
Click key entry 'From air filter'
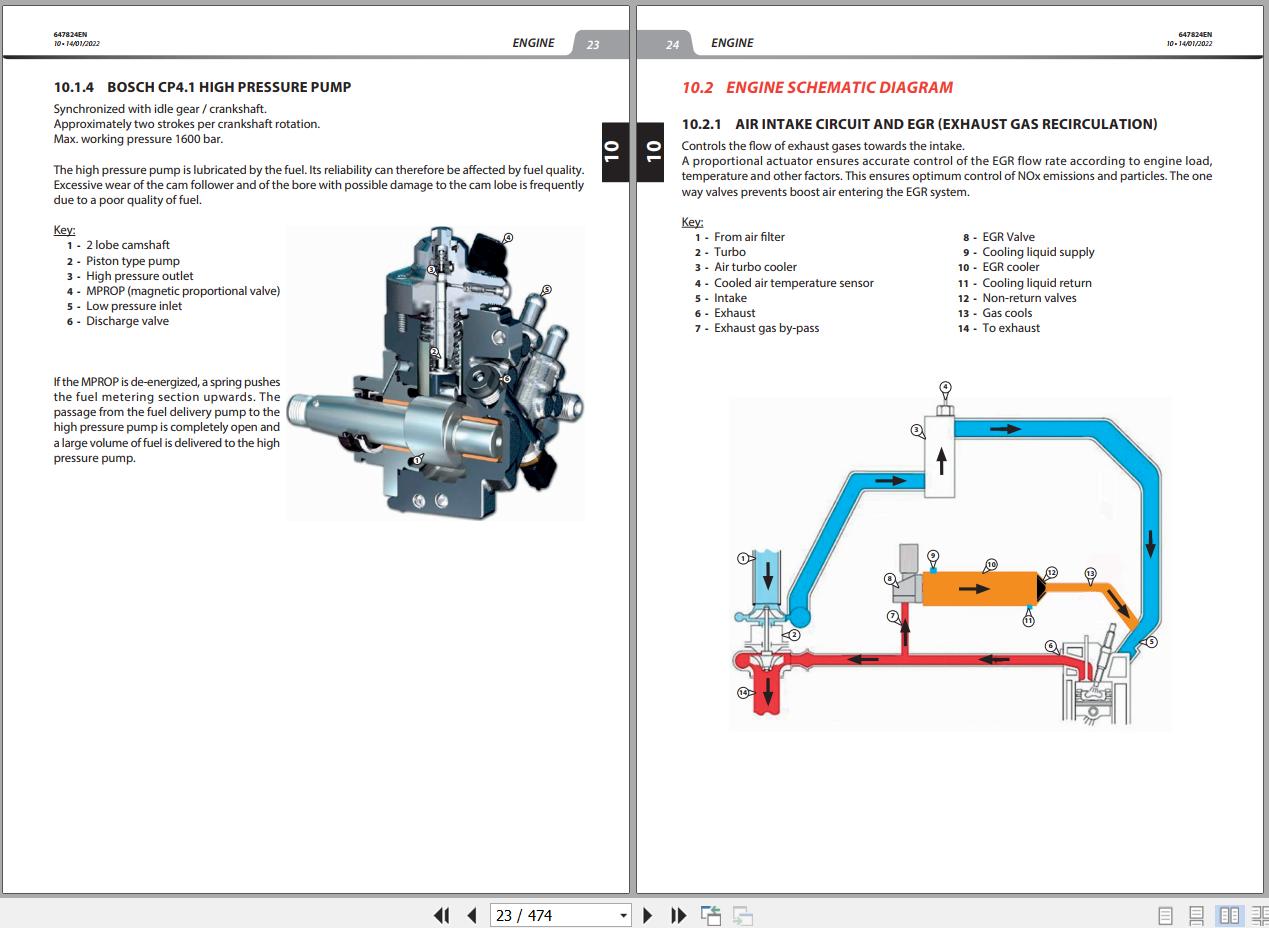coord(749,237)
